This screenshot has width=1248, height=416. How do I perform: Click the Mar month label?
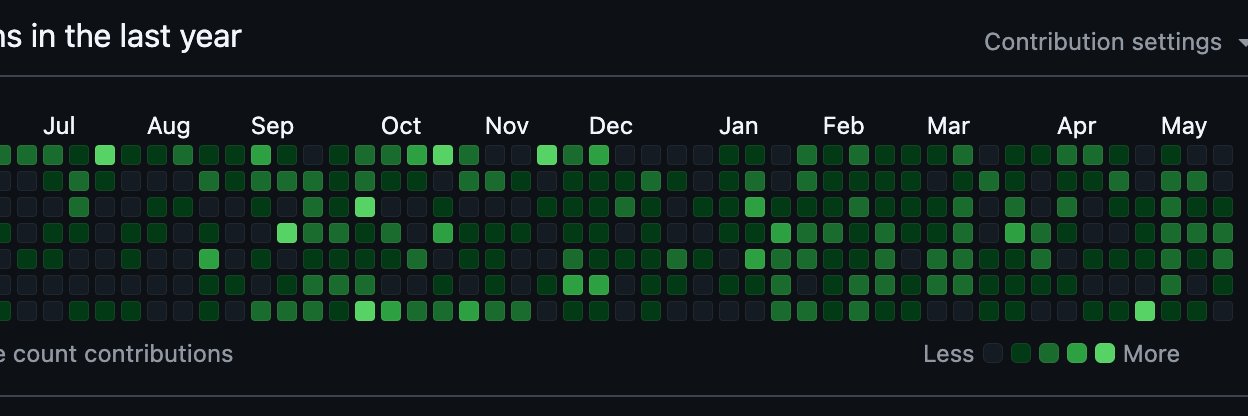click(948, 126)
